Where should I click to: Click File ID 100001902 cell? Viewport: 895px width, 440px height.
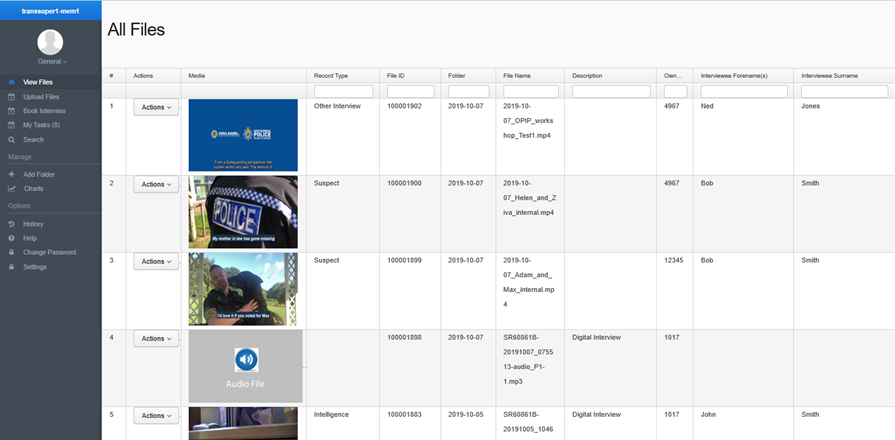[x=404, y=106]
